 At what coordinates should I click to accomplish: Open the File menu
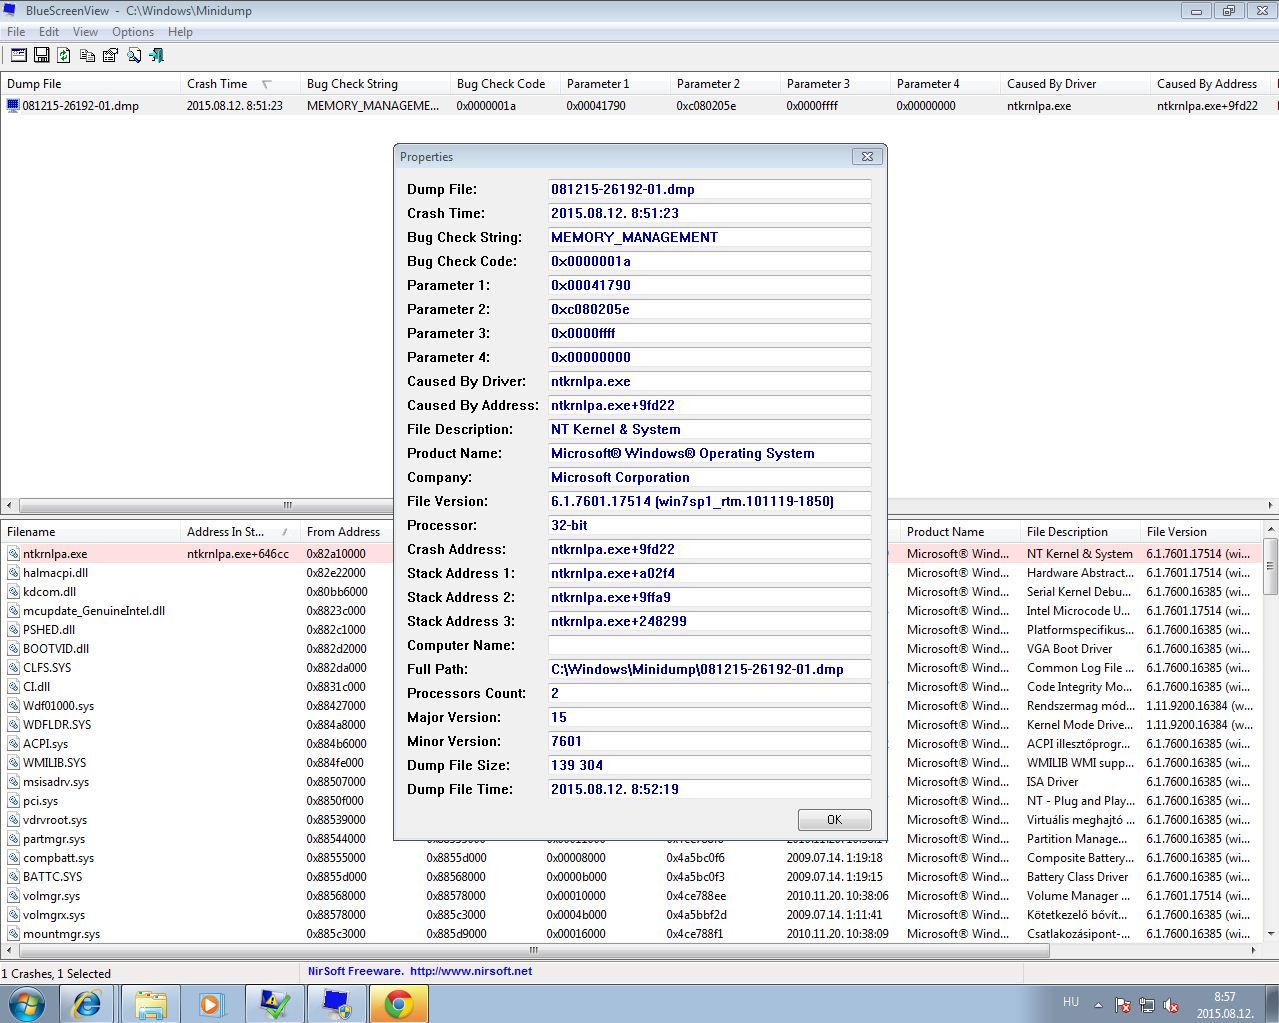point(16,31)
